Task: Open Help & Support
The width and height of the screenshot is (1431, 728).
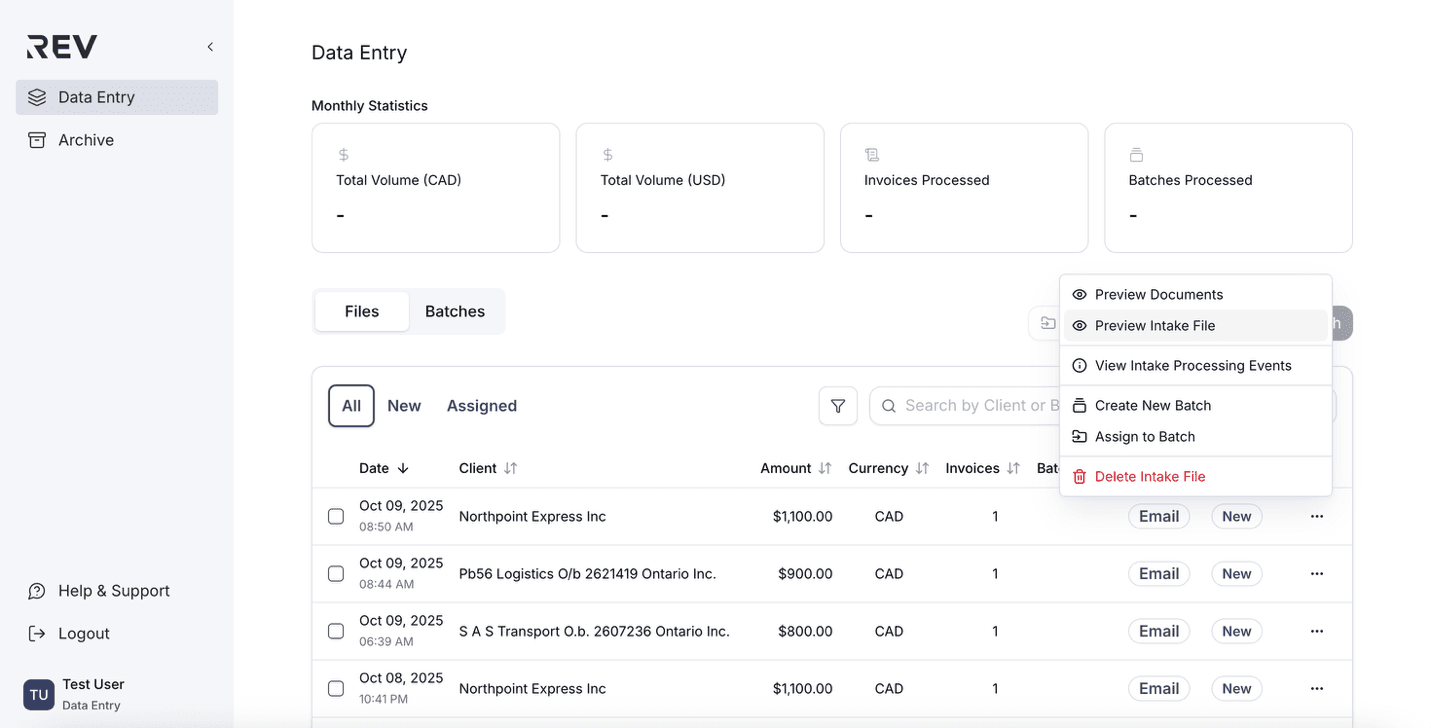Action: coord(113,591)
